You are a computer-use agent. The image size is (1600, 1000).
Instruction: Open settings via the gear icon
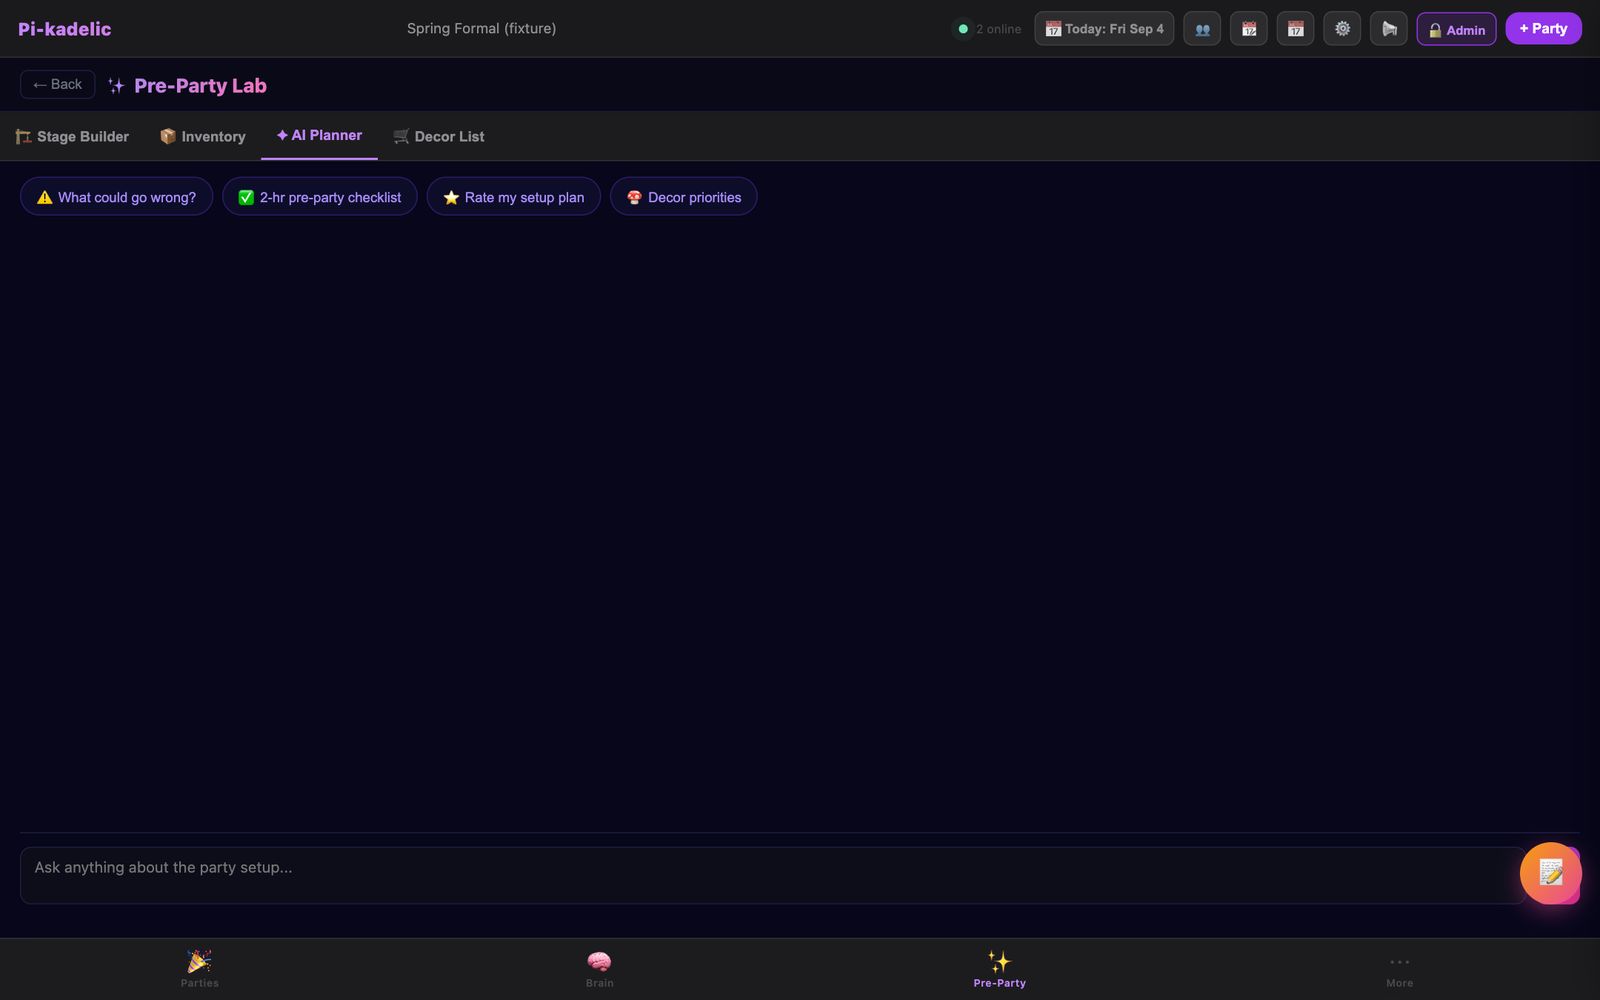click(1342, 29)
